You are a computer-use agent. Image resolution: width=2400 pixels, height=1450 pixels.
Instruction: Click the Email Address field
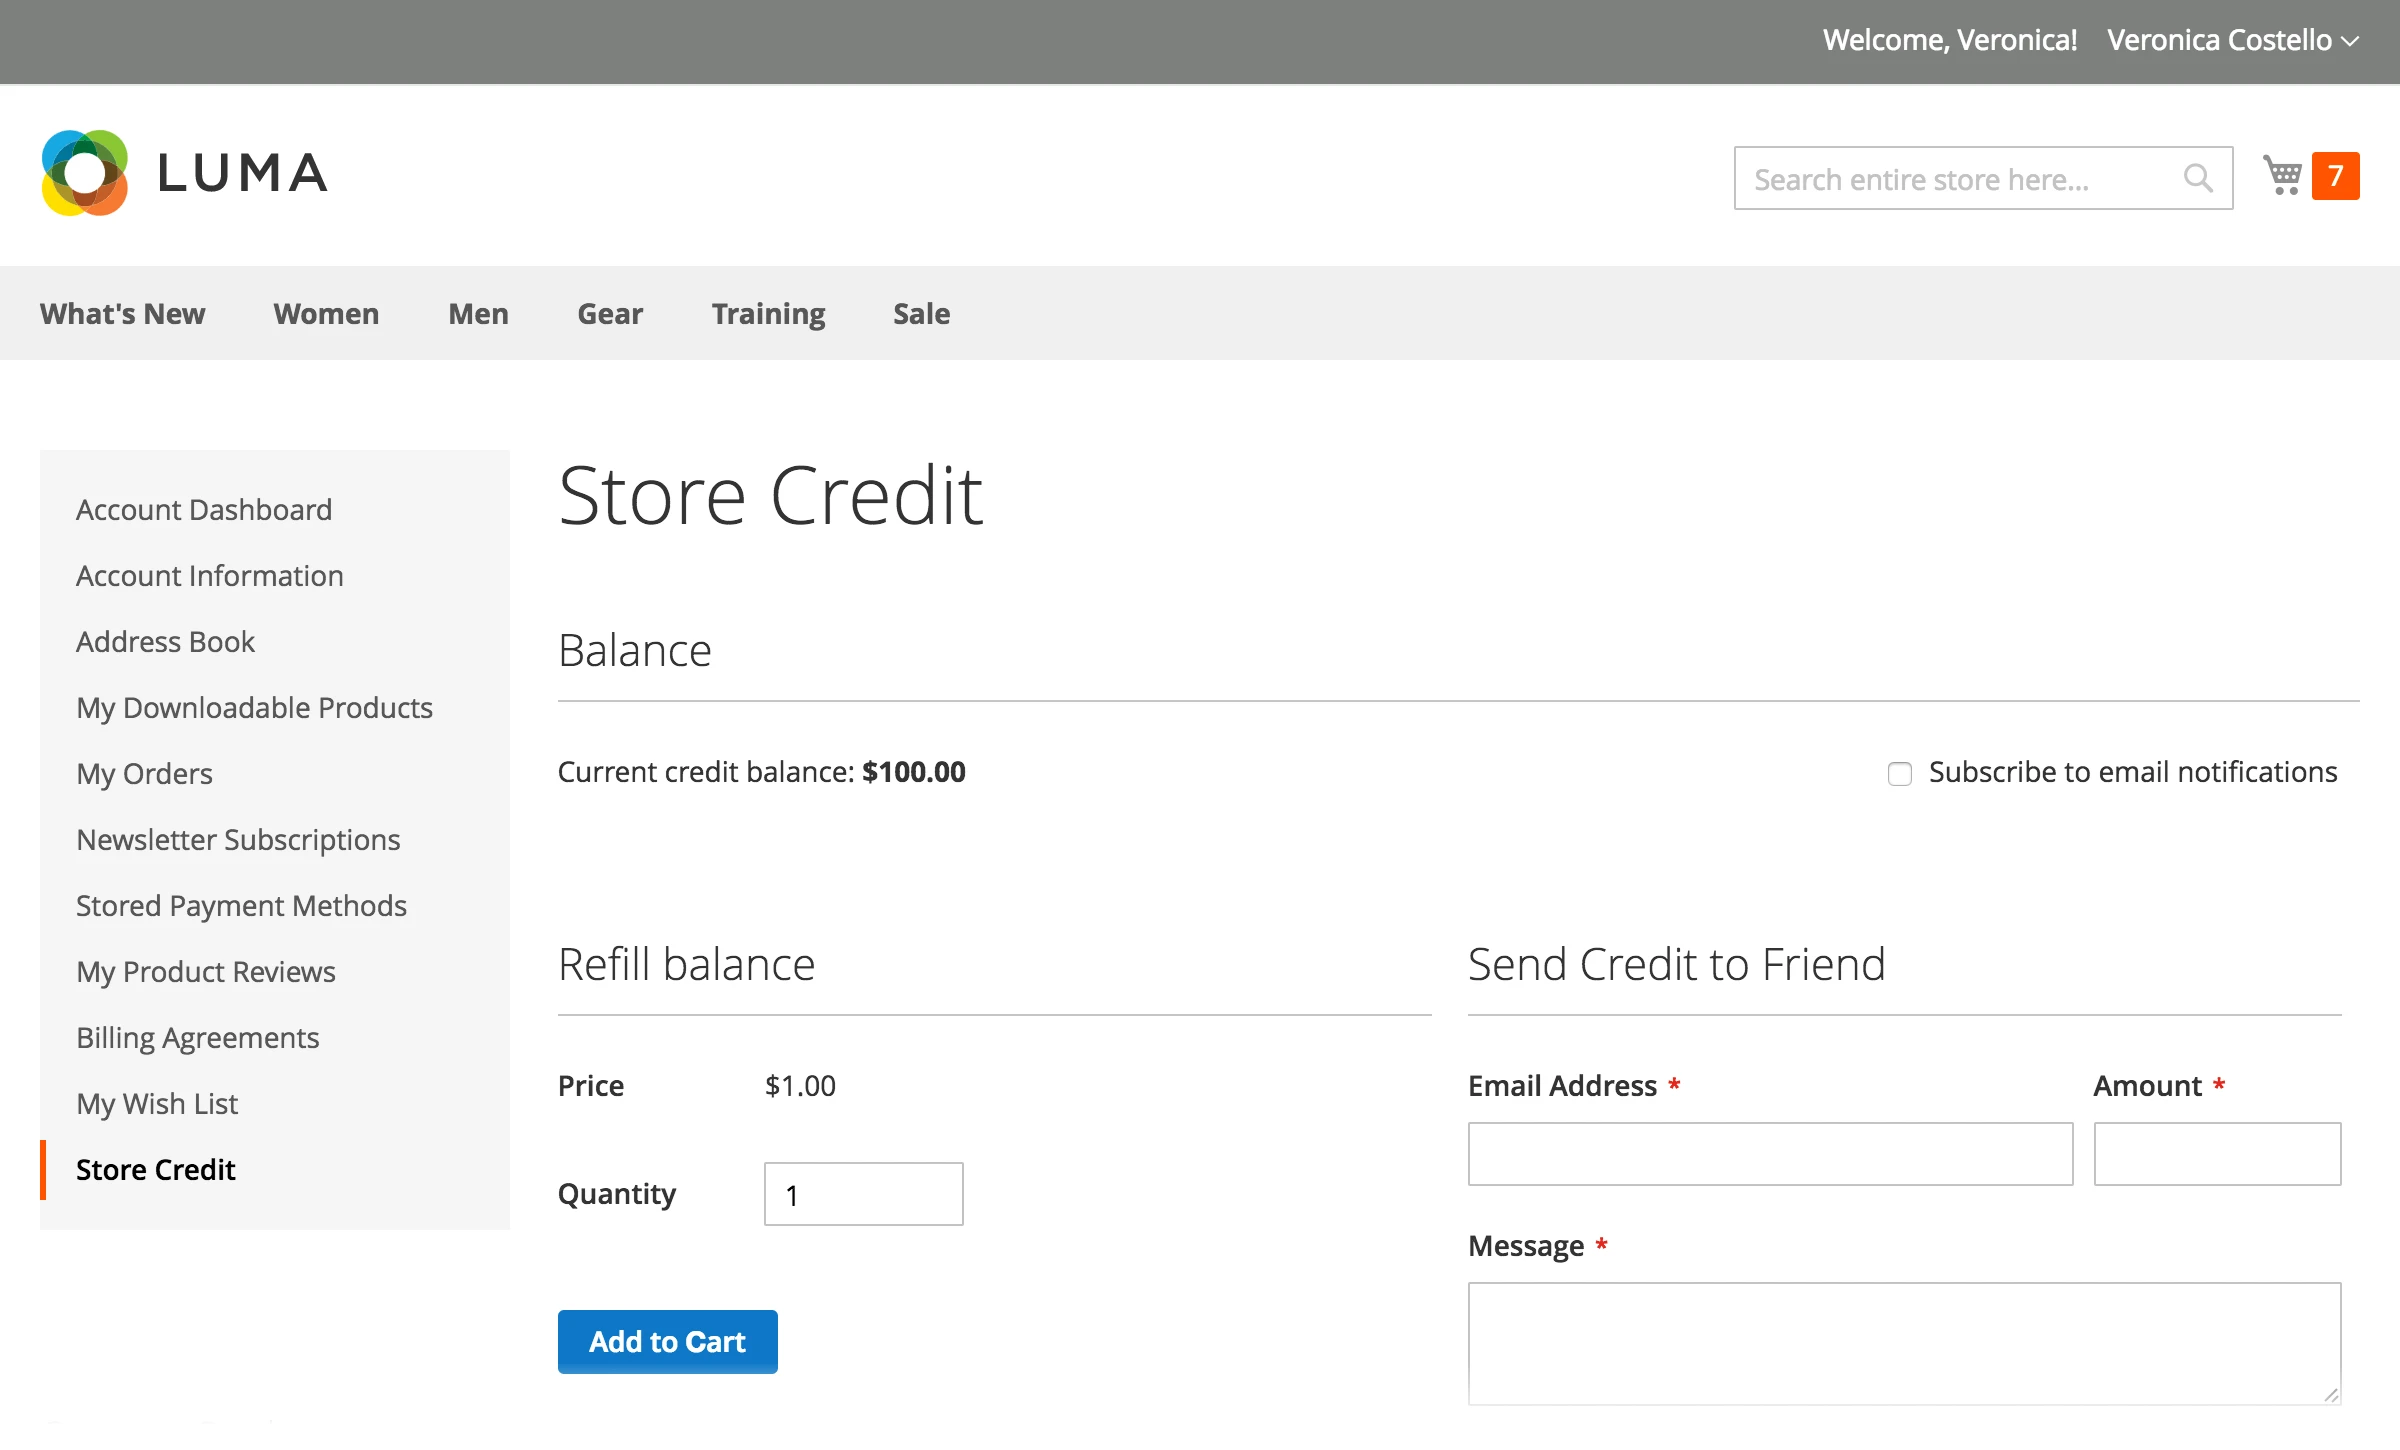[1769, 1154]
